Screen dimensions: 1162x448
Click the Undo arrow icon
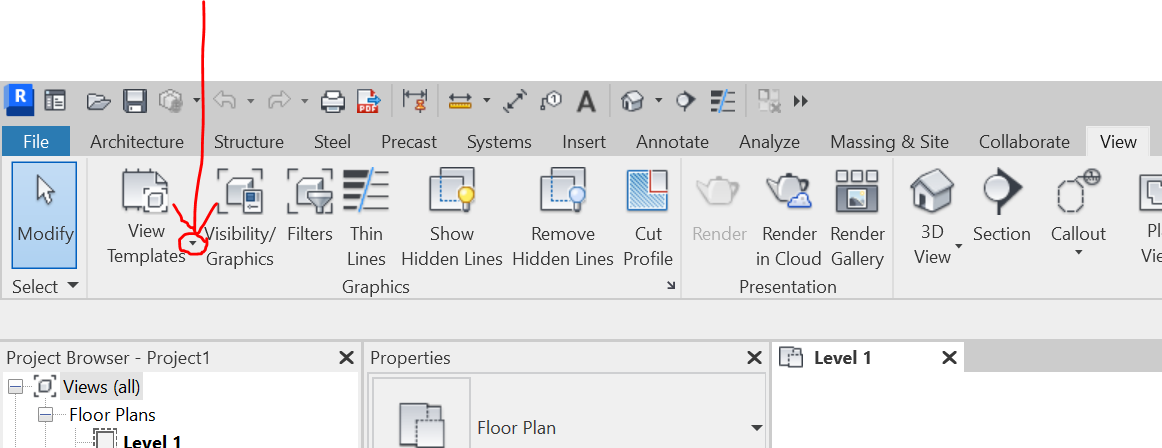pos(225,100)
